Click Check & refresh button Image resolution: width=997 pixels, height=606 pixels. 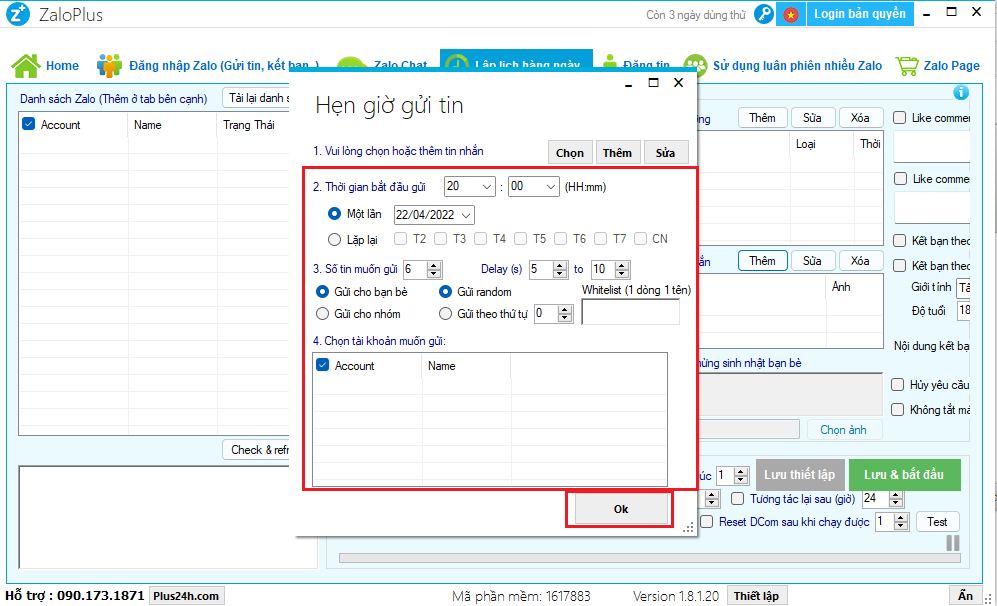(257, 450)
